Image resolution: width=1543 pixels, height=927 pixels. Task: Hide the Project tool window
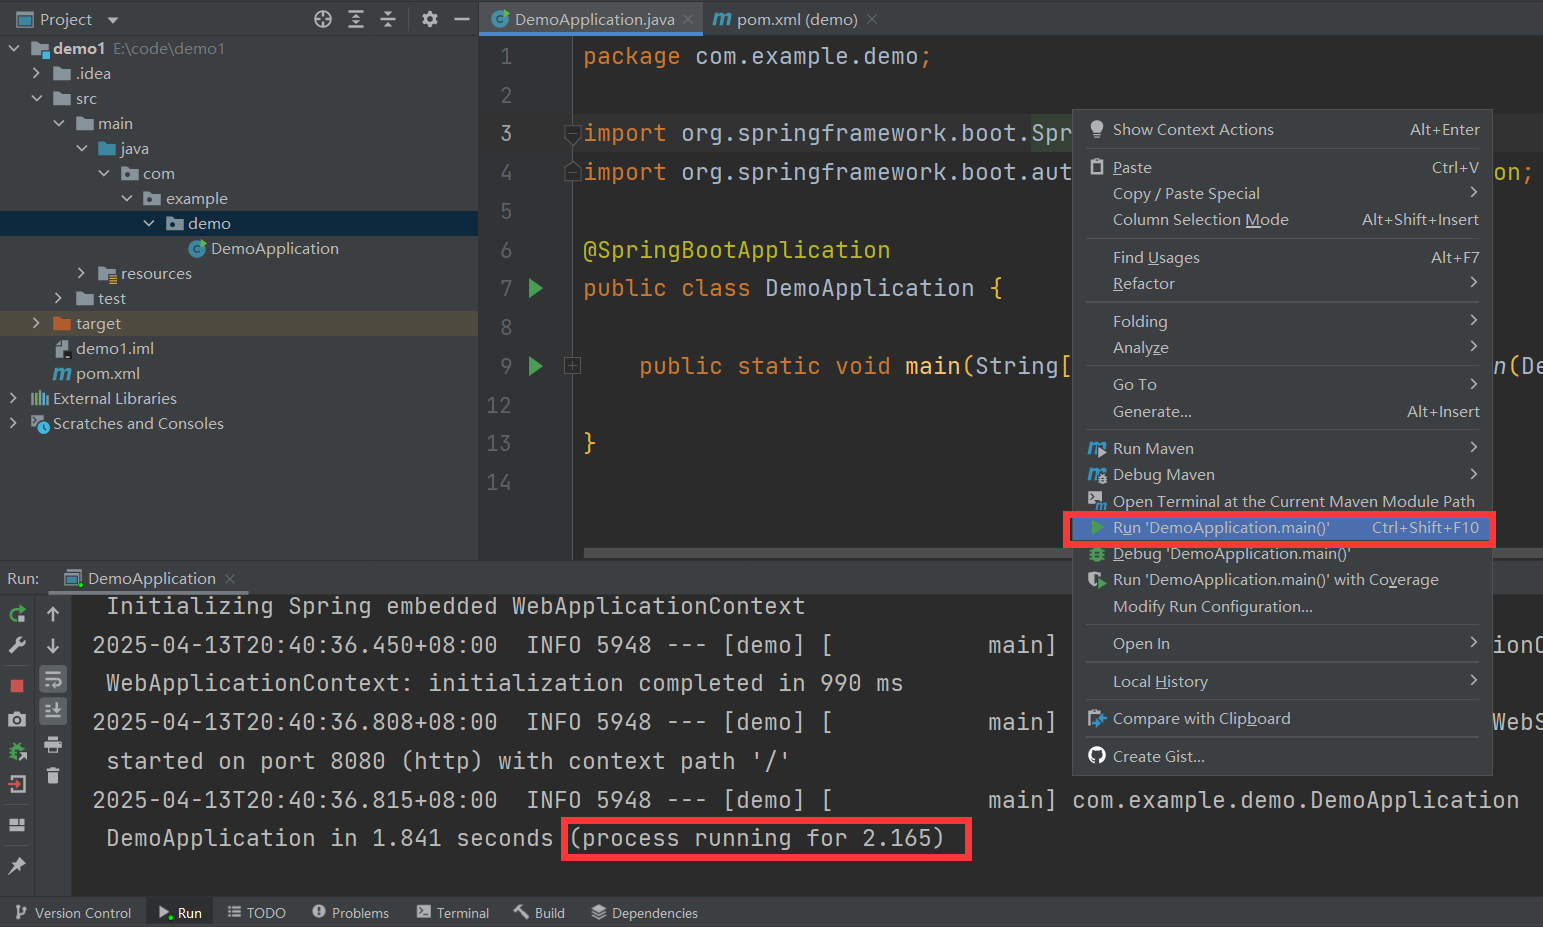coord(461,19)
